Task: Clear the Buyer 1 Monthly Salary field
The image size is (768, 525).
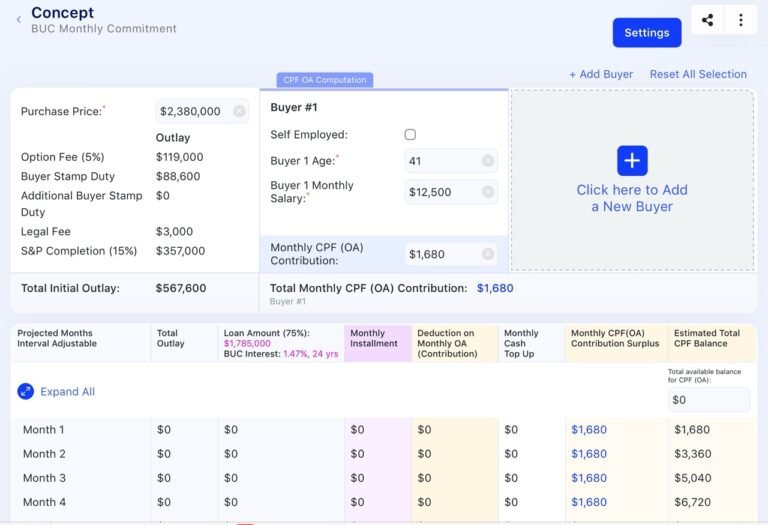Action: 488,191
